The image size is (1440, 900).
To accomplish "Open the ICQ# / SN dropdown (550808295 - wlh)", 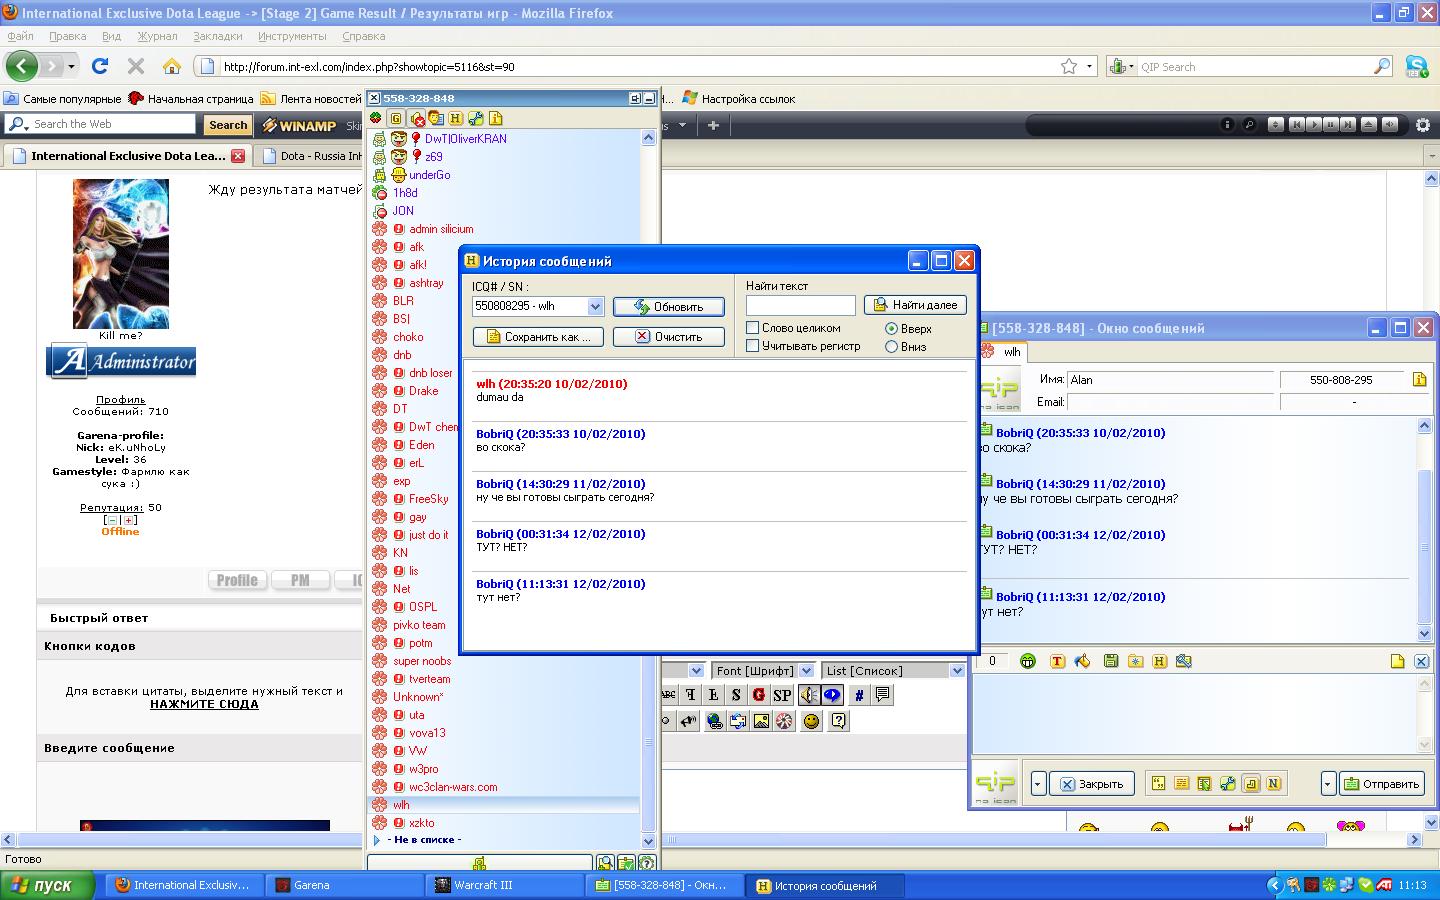I will pyautogui.click(x=595, y=306).
